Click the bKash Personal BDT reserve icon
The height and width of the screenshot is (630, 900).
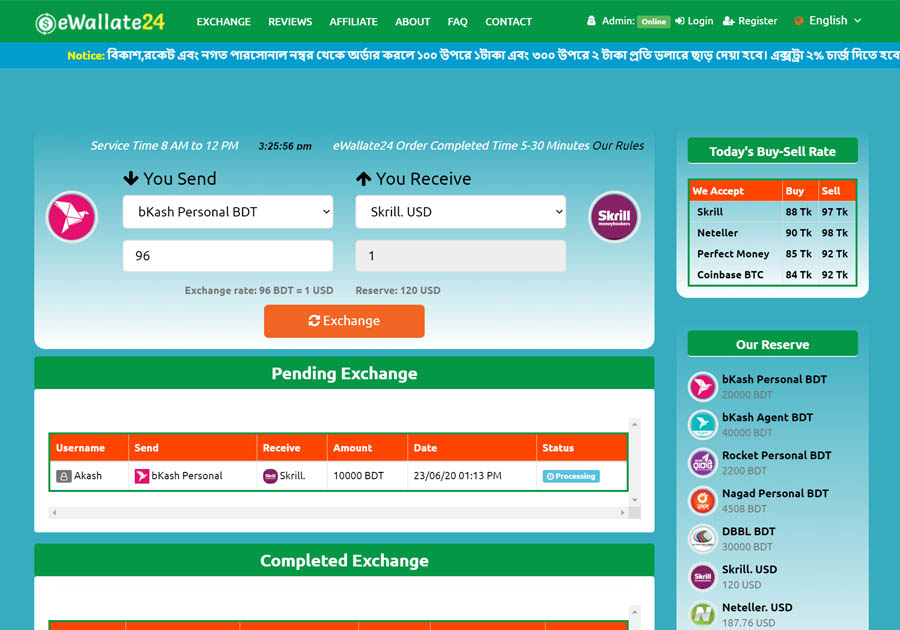[x=703, y=386]
